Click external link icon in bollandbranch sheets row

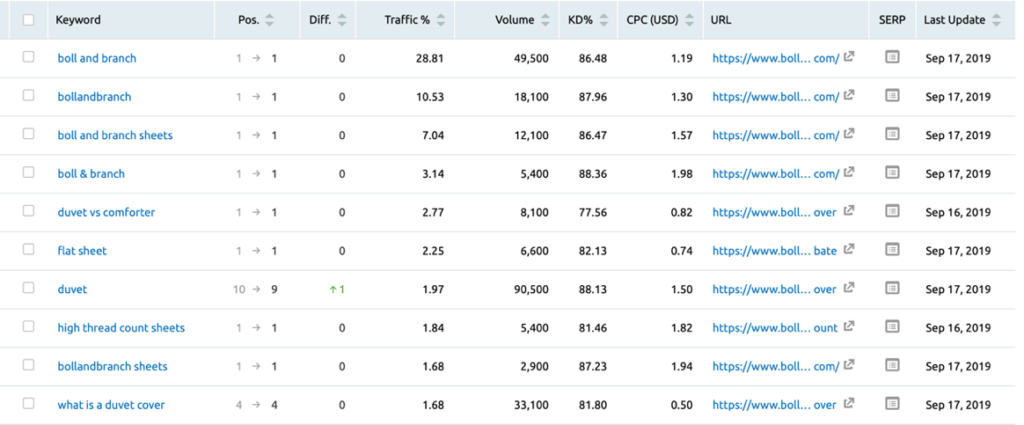point(849,365)
